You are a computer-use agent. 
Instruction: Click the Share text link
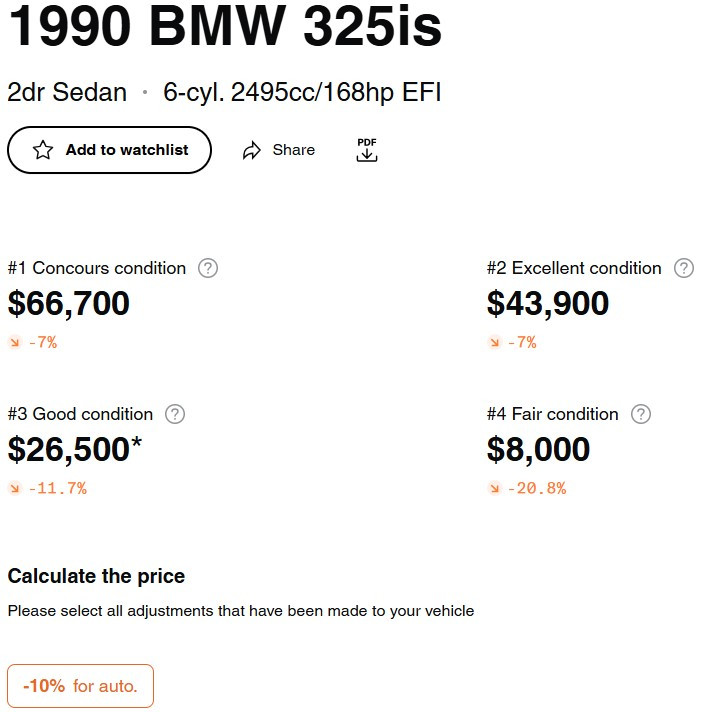294,150
